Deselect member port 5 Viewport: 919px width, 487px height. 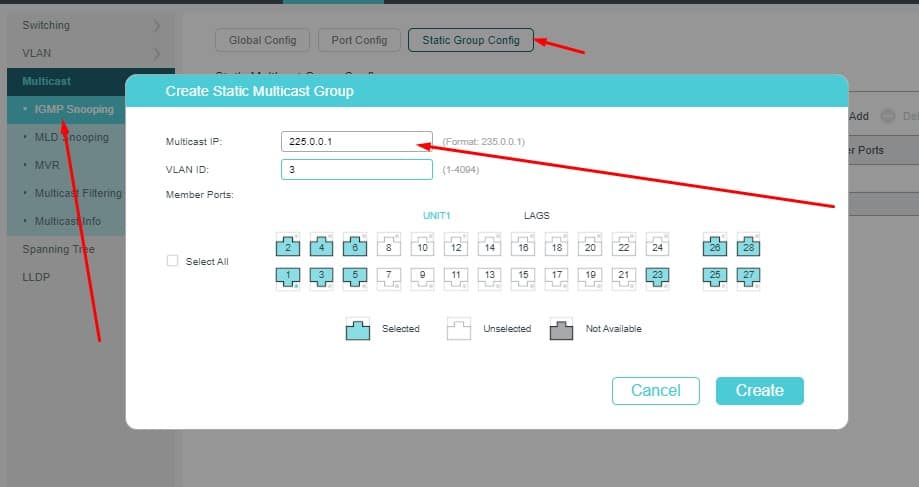pos(355,278)
